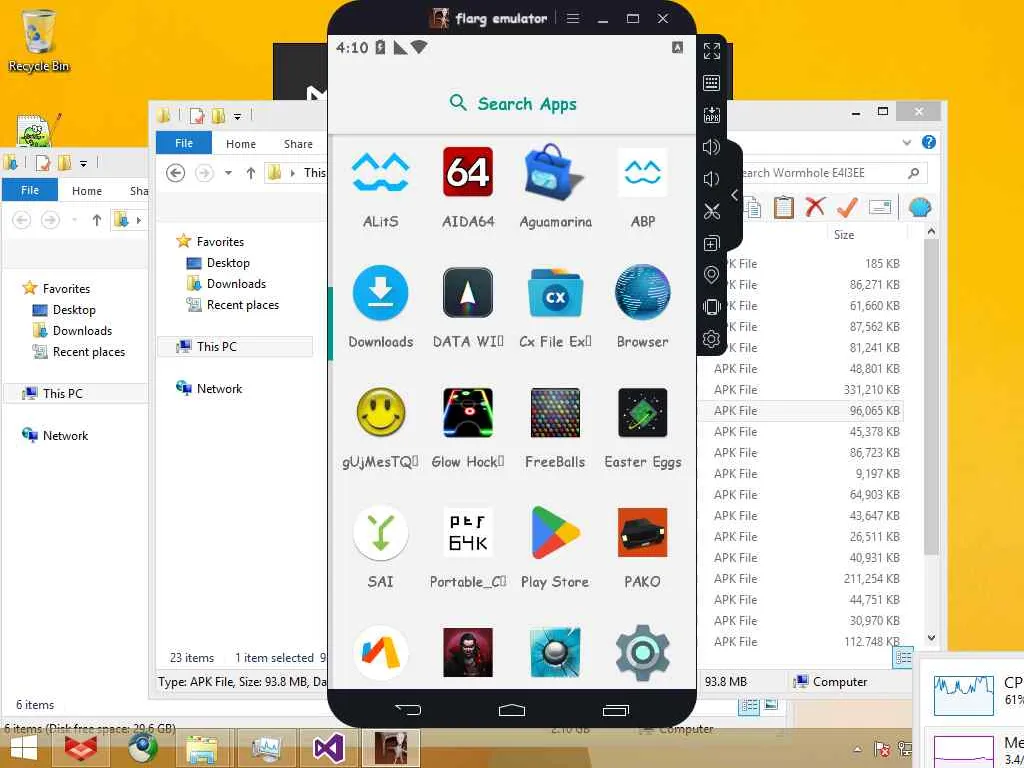This screenshot has height=768, width=1024.
Task: Click the install APK sidebar icon
Action: pyautogui.click(x=711, y=115)
